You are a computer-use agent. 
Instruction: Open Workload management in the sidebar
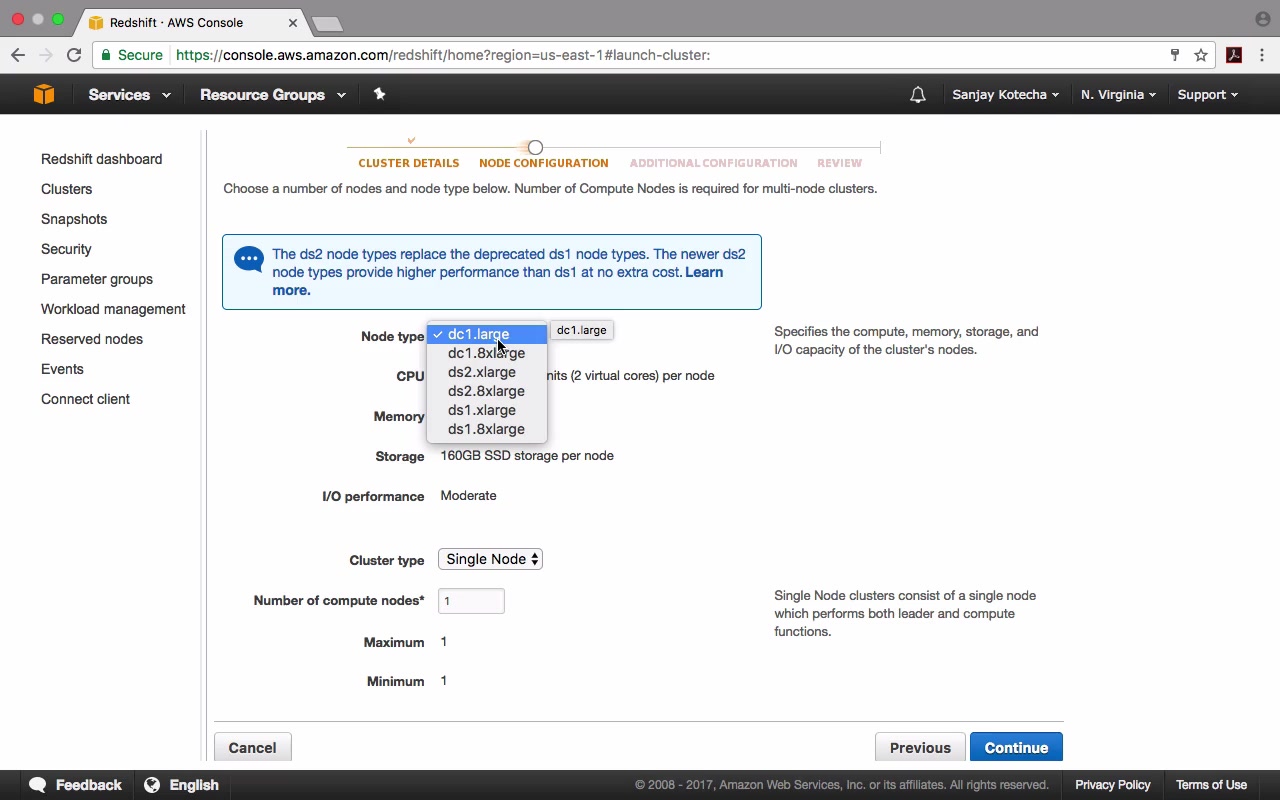tap(113, 309)
